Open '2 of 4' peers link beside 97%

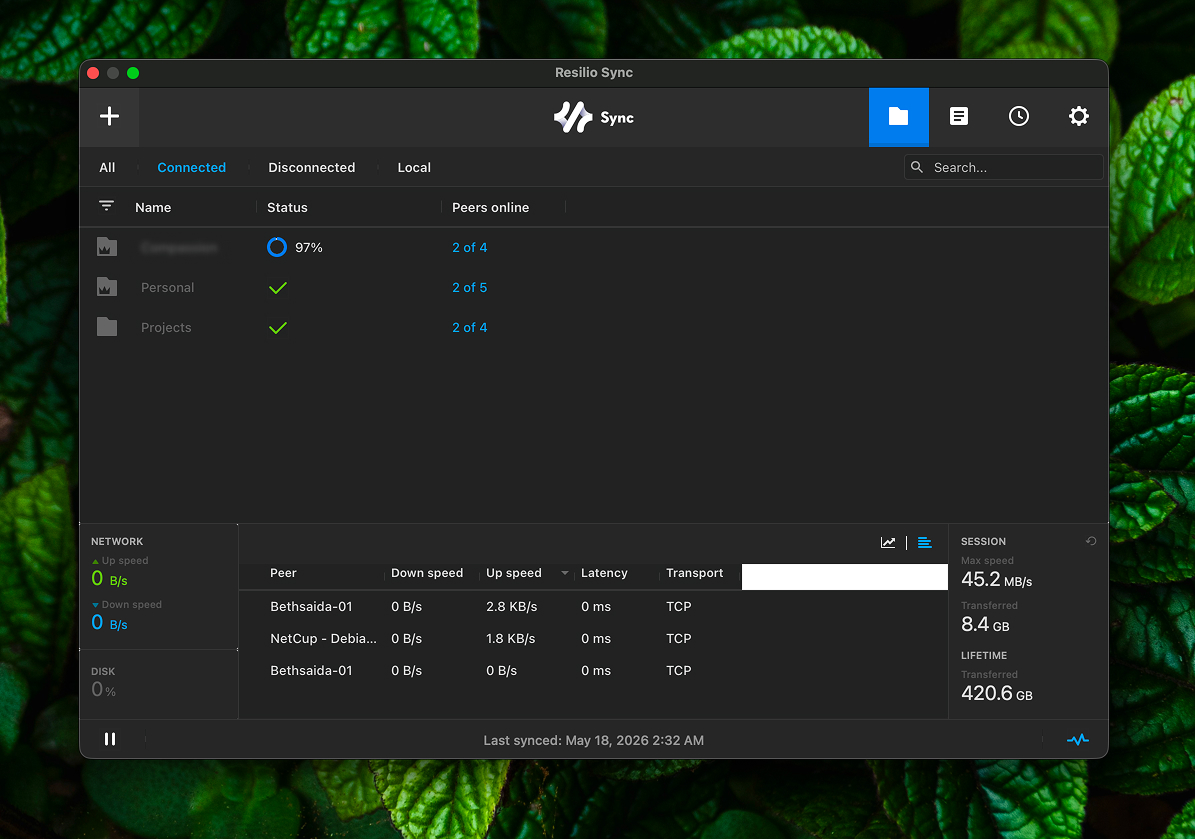[x=469, y=247]
